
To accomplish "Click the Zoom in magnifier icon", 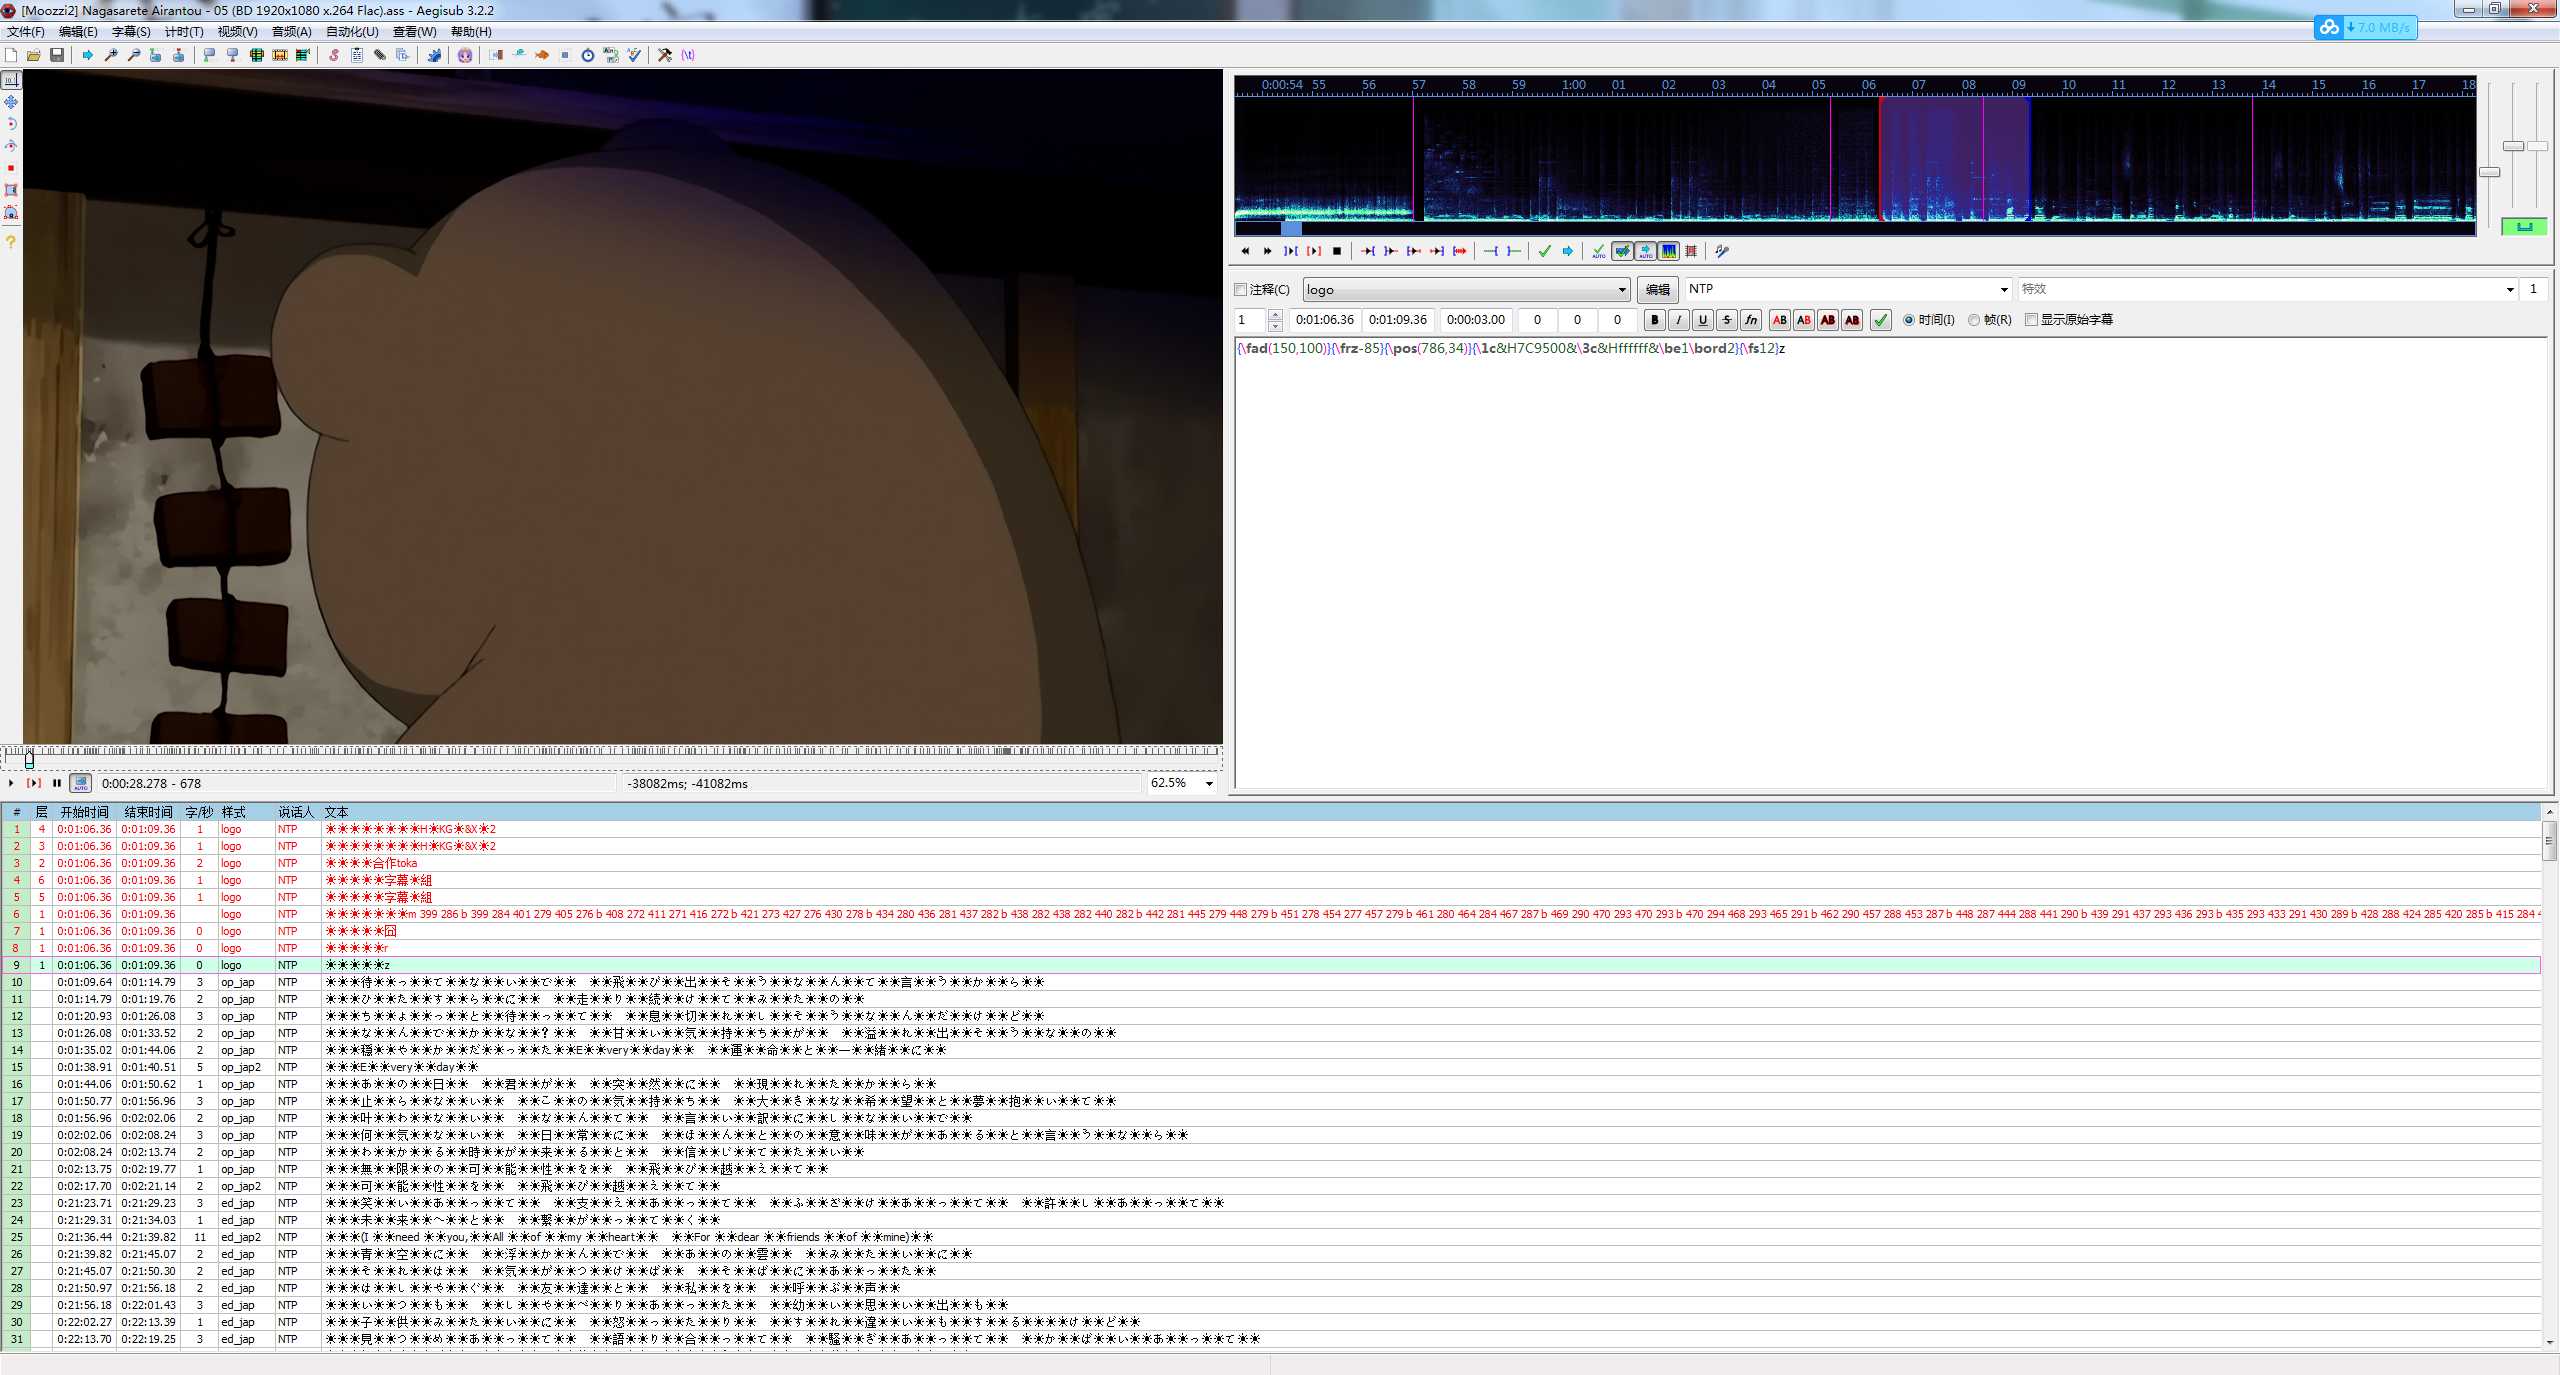I will 111,55.
